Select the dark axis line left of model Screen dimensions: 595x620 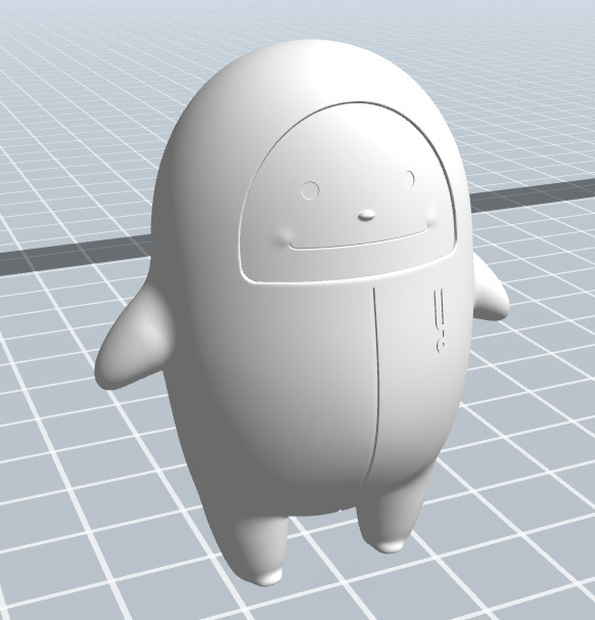[x=75, y=253]
